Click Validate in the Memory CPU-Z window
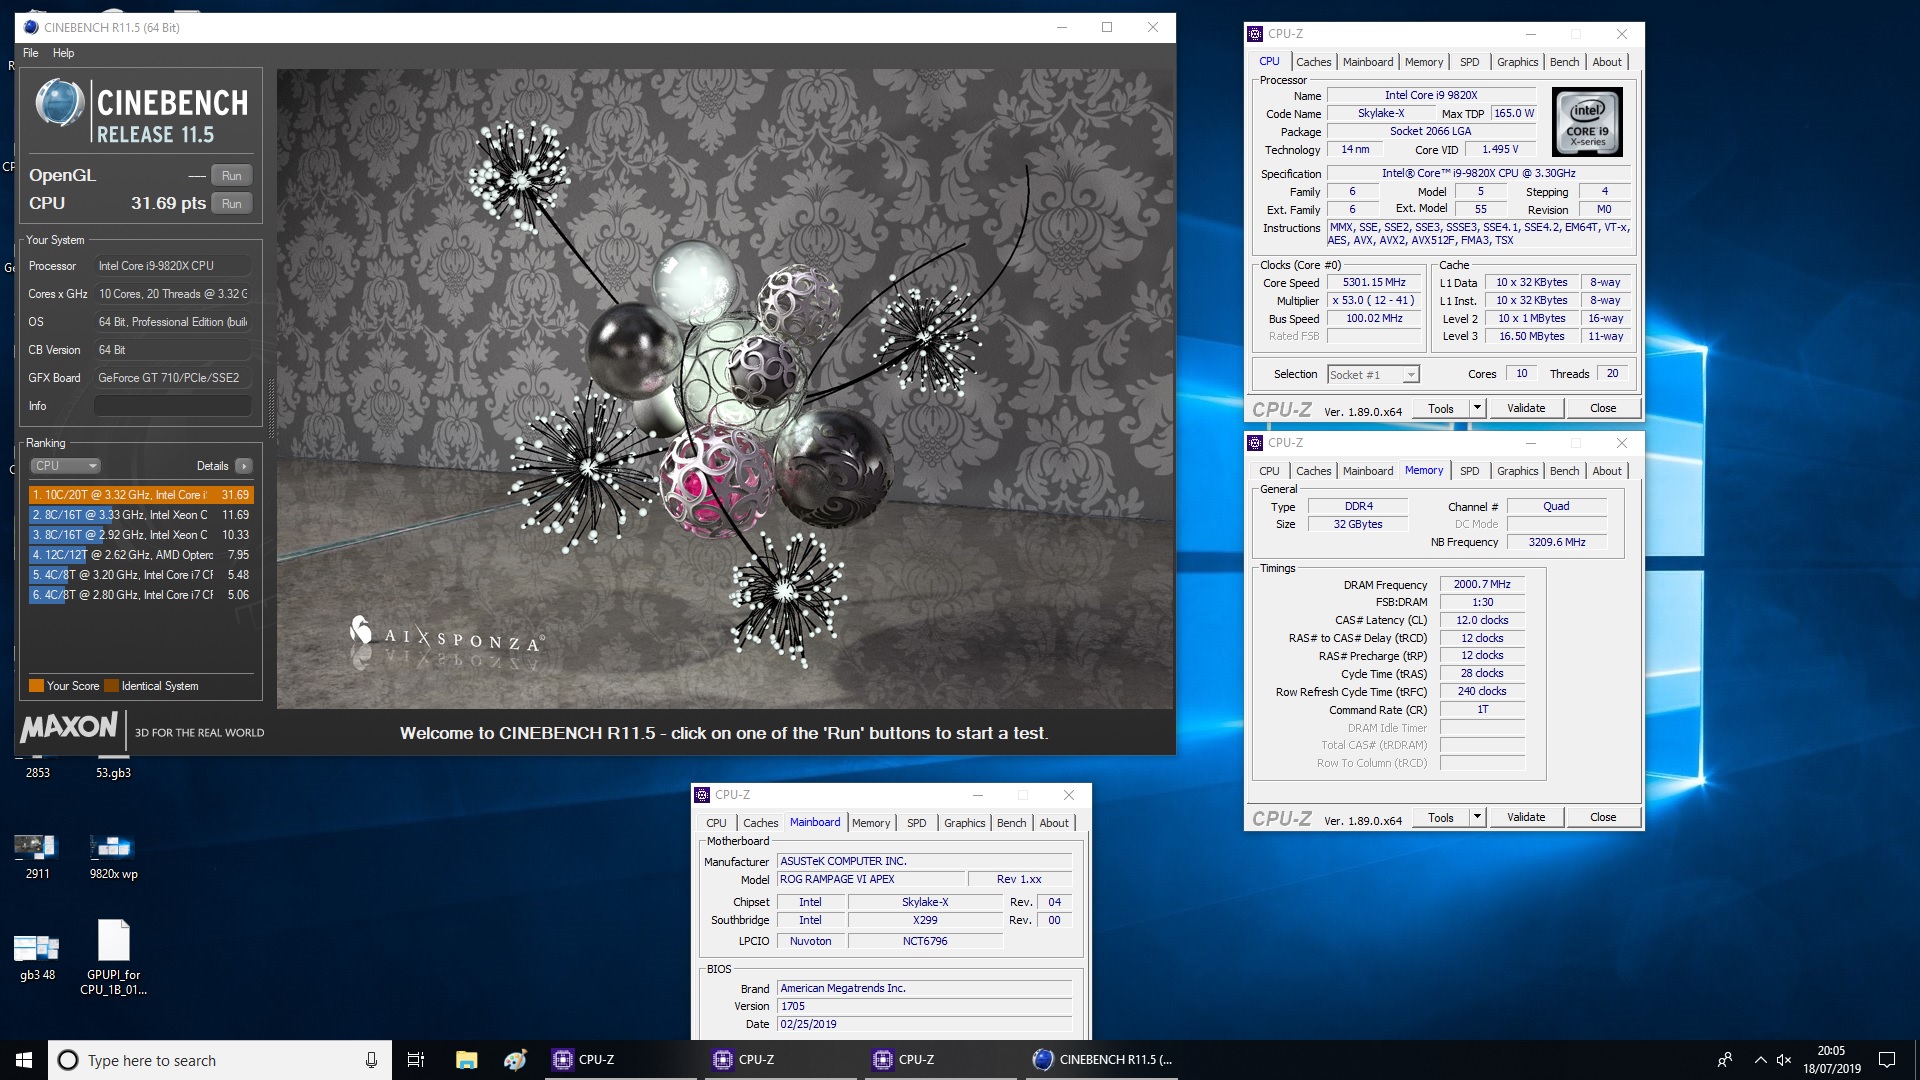Image resolution: width=1920 pixels, height=1080 pixels. [1526, 817]
